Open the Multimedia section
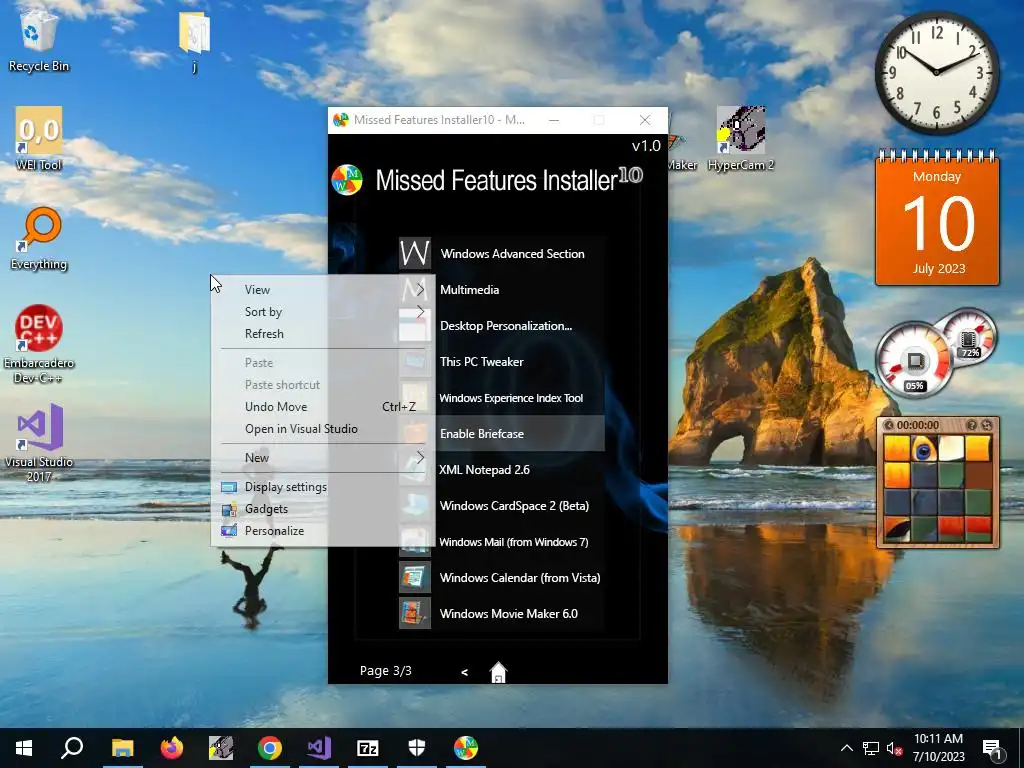 click(x=502, y=289)
